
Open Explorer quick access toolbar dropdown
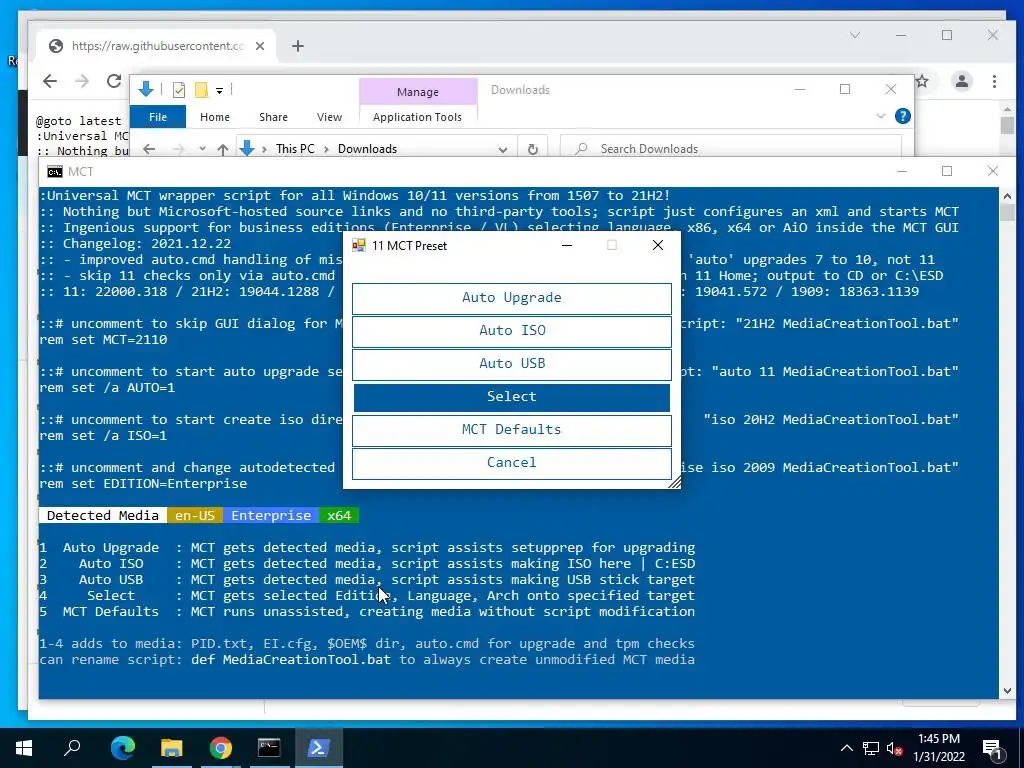219,91
